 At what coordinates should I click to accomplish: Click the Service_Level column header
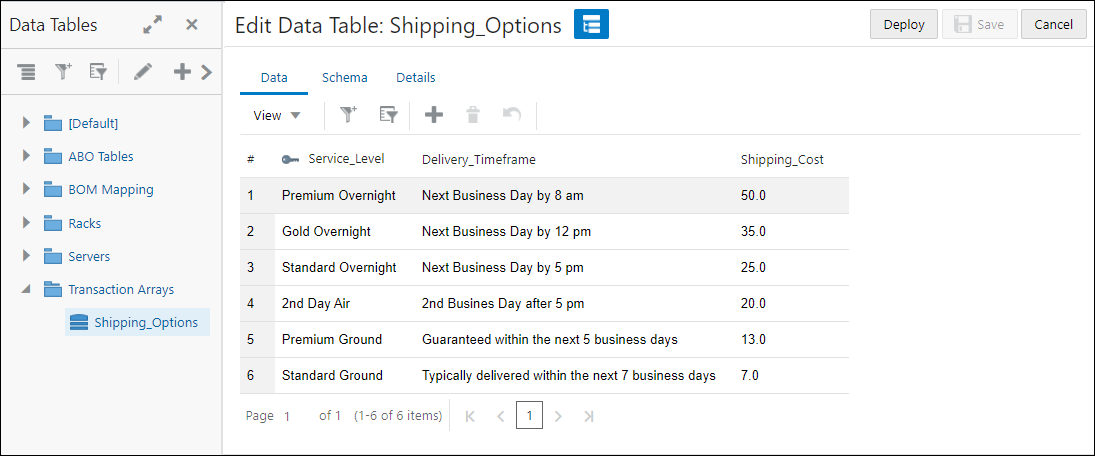coord(346,159)
